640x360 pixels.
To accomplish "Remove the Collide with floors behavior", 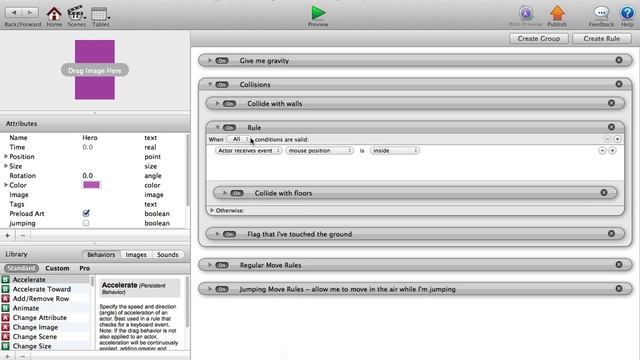I will (x=604, y=193).
